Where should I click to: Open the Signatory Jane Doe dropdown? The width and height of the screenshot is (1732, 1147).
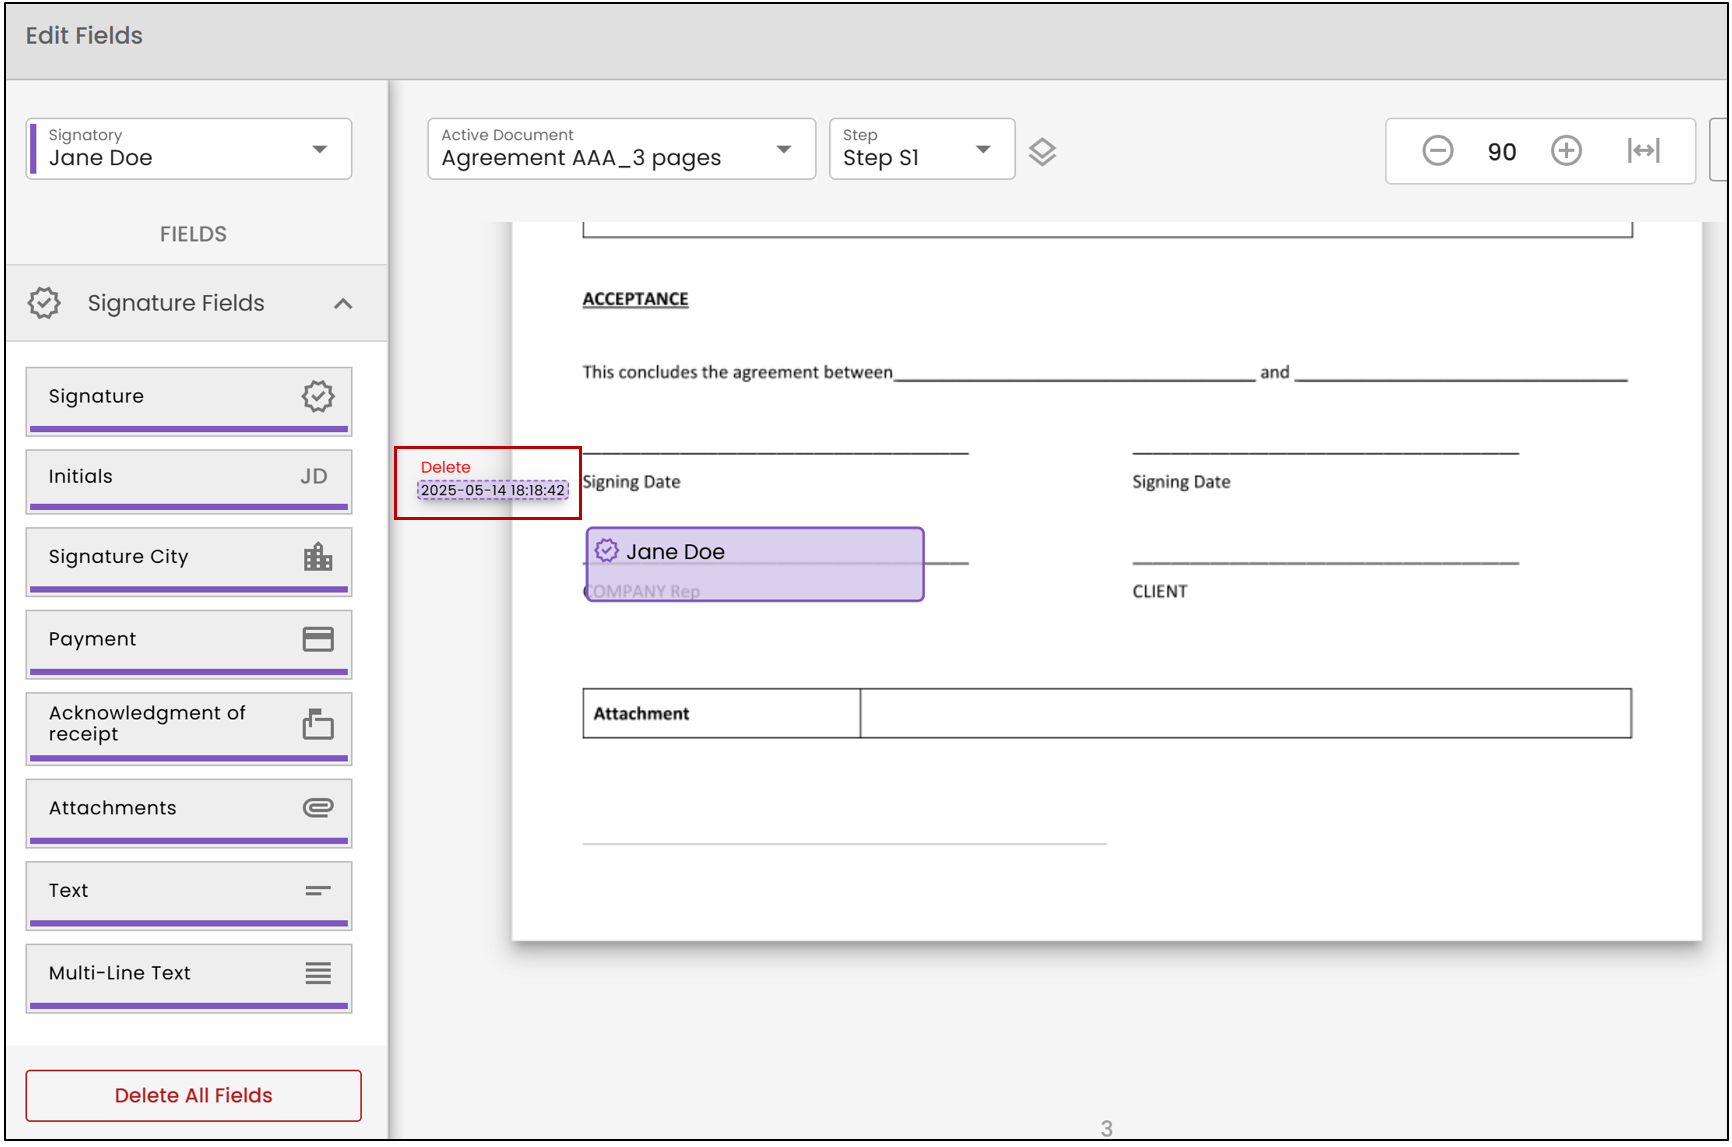[x=189, y=149]
